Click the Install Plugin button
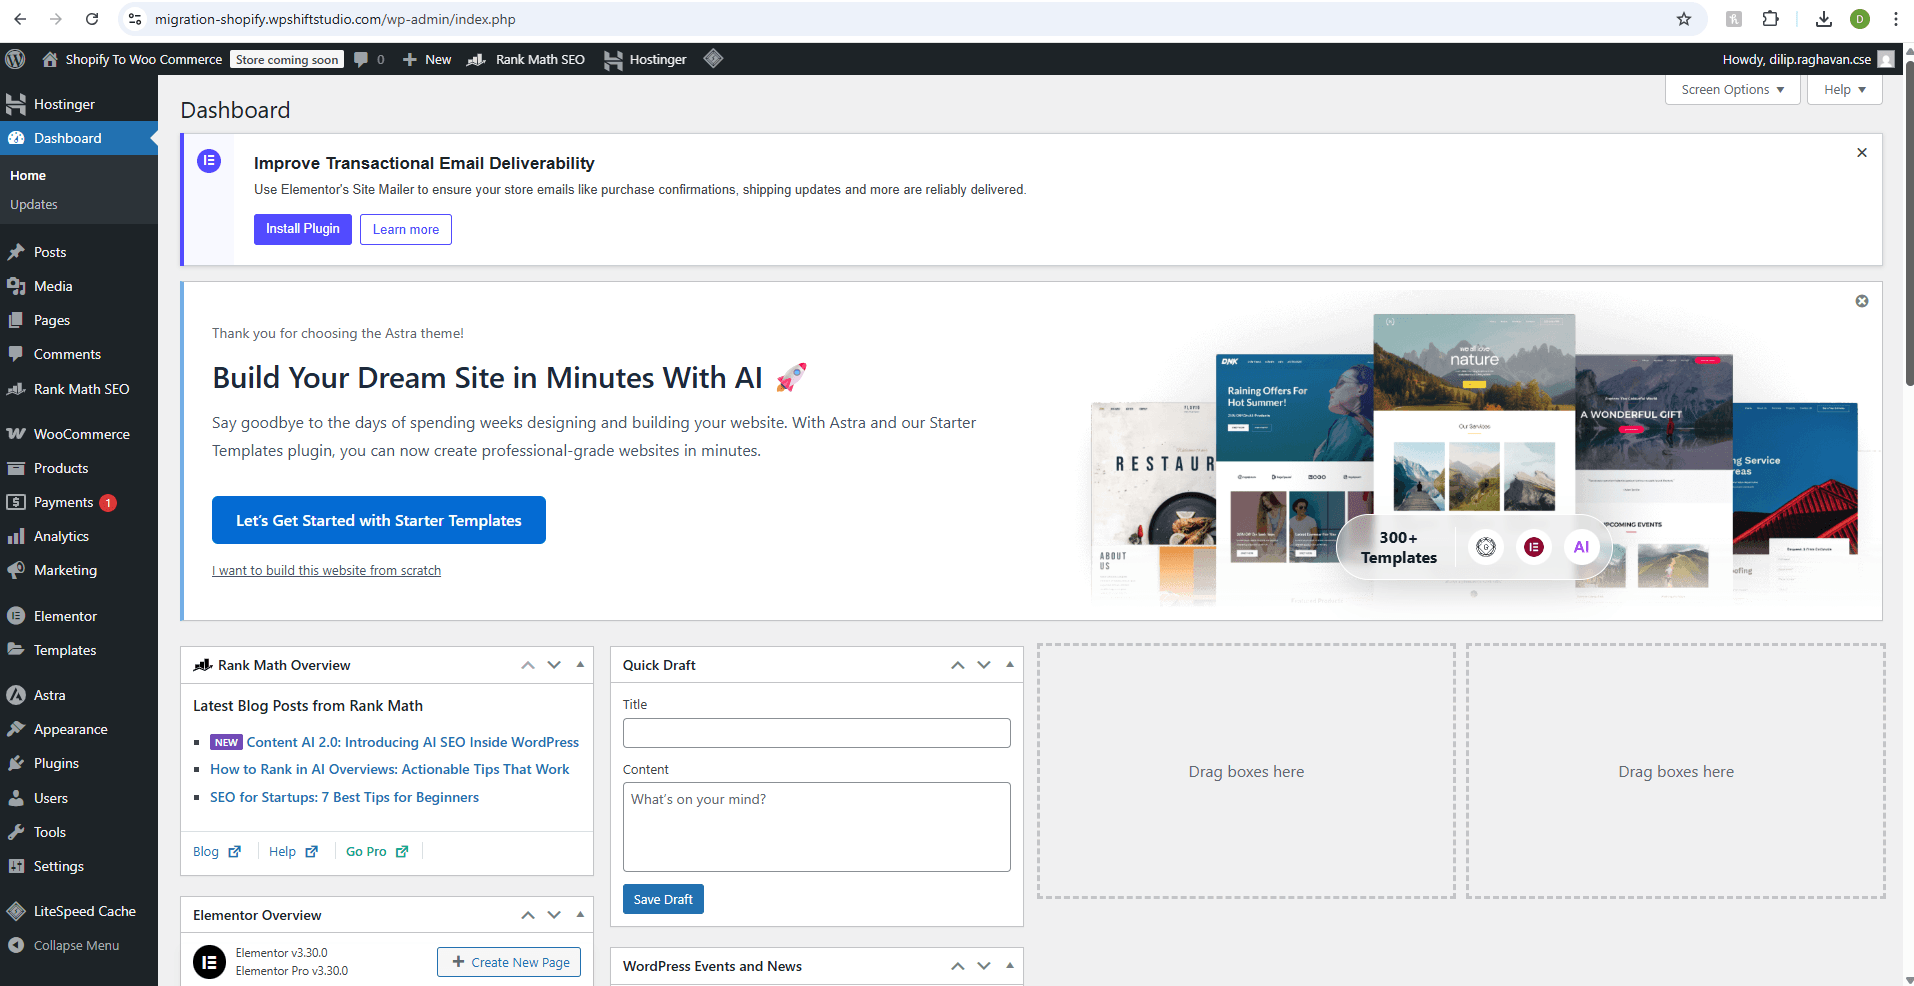 [x=303, y=229]
